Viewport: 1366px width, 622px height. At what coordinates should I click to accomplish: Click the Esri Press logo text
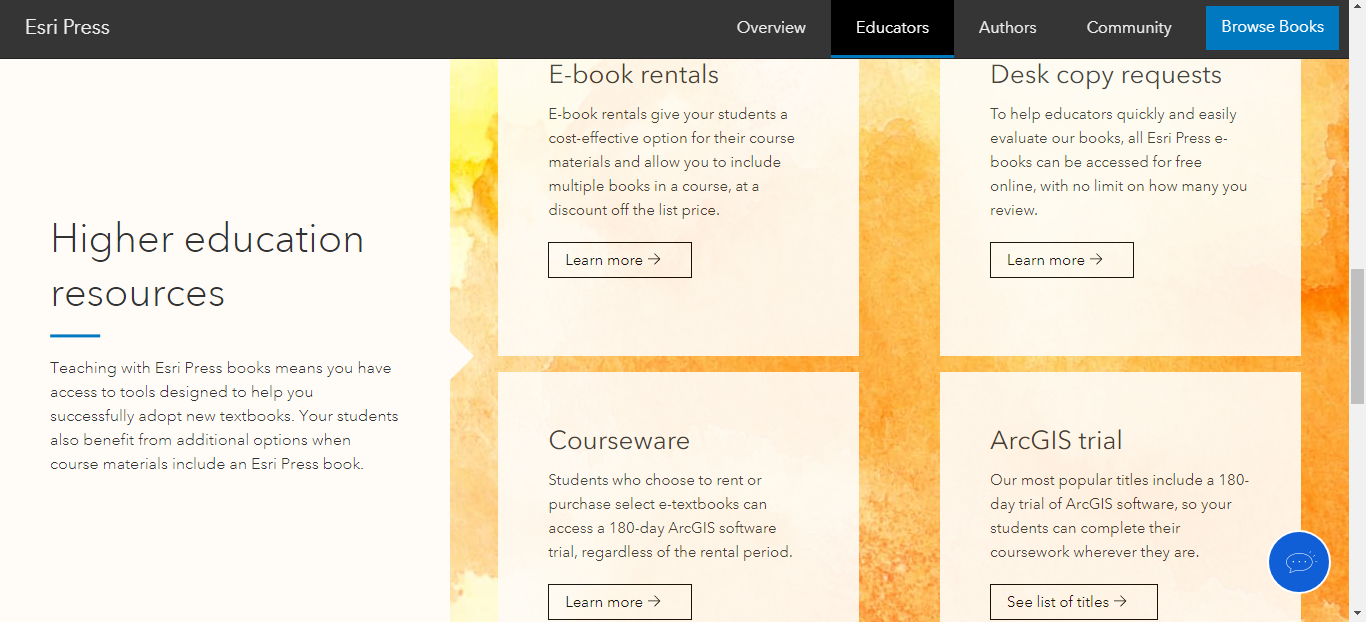[67, 28]
